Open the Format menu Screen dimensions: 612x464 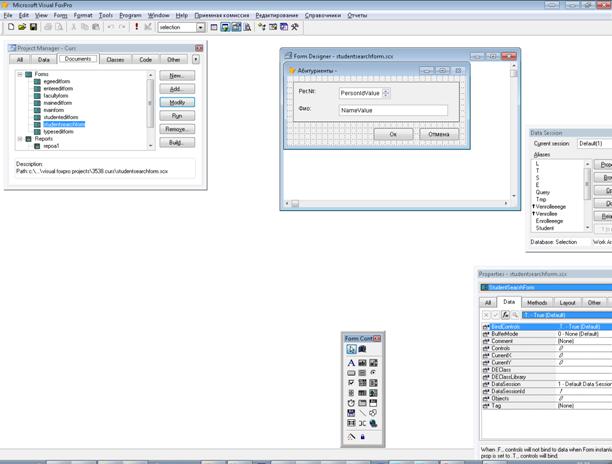pyautogui.click(x=83, y=15)
